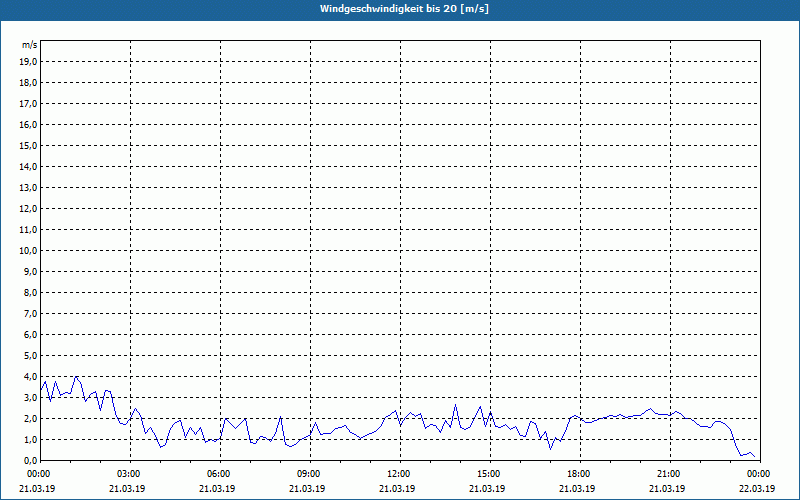Click the 17,0 y-axis label

tap(30, 104)
